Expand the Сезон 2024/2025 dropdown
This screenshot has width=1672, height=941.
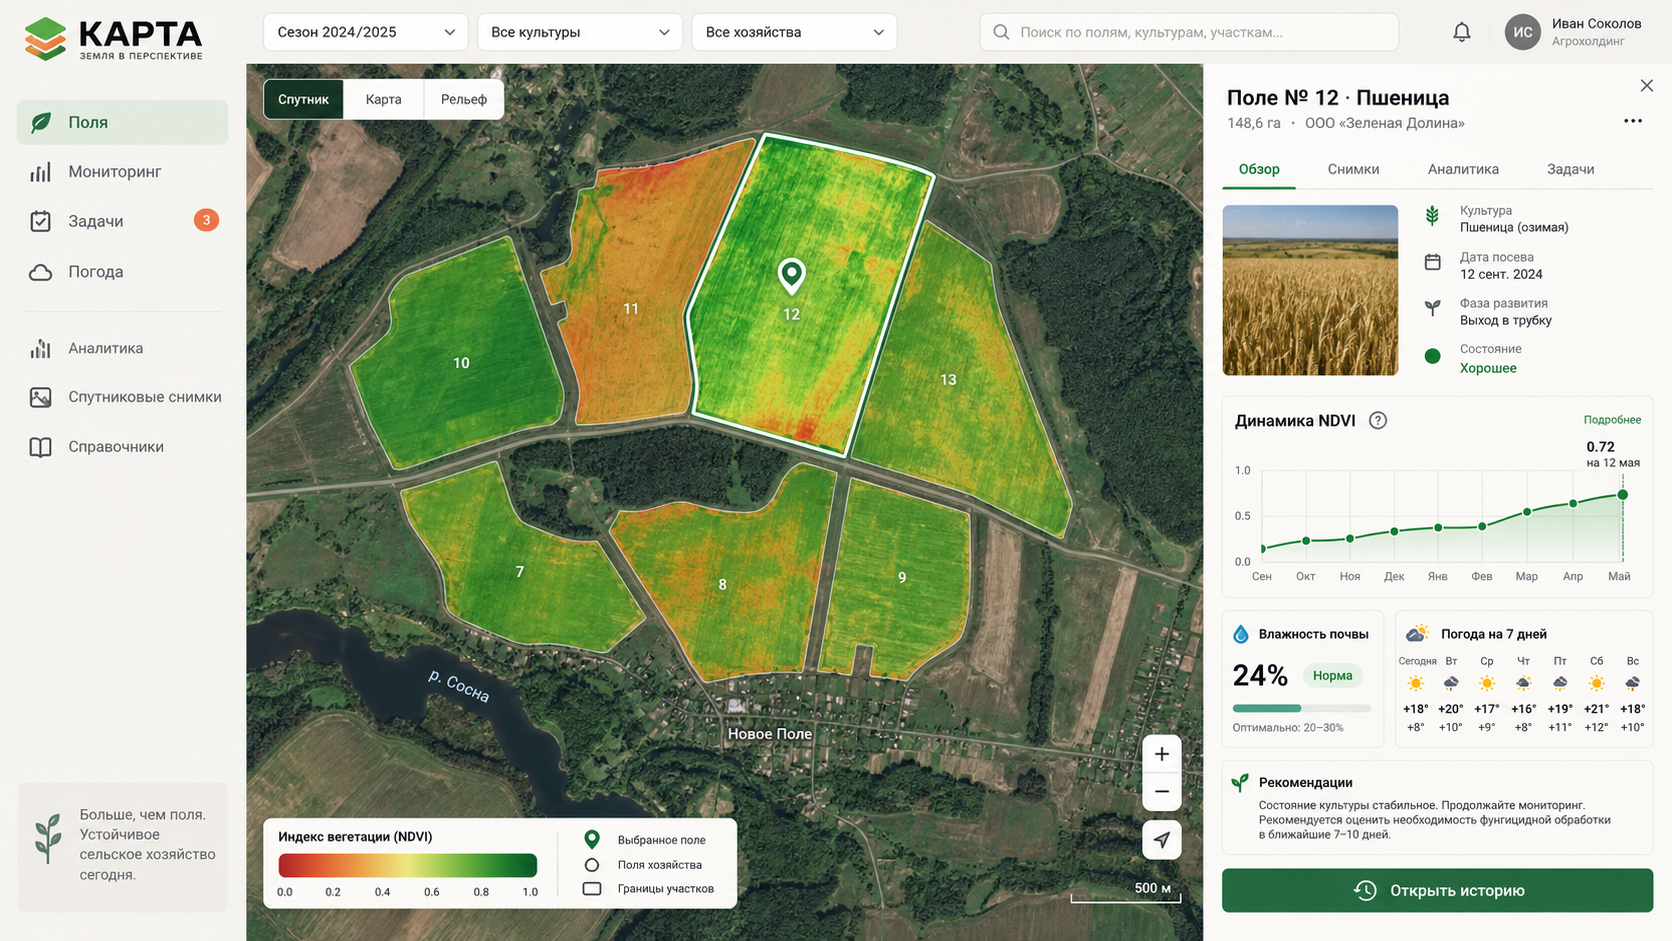coord(366,32)
